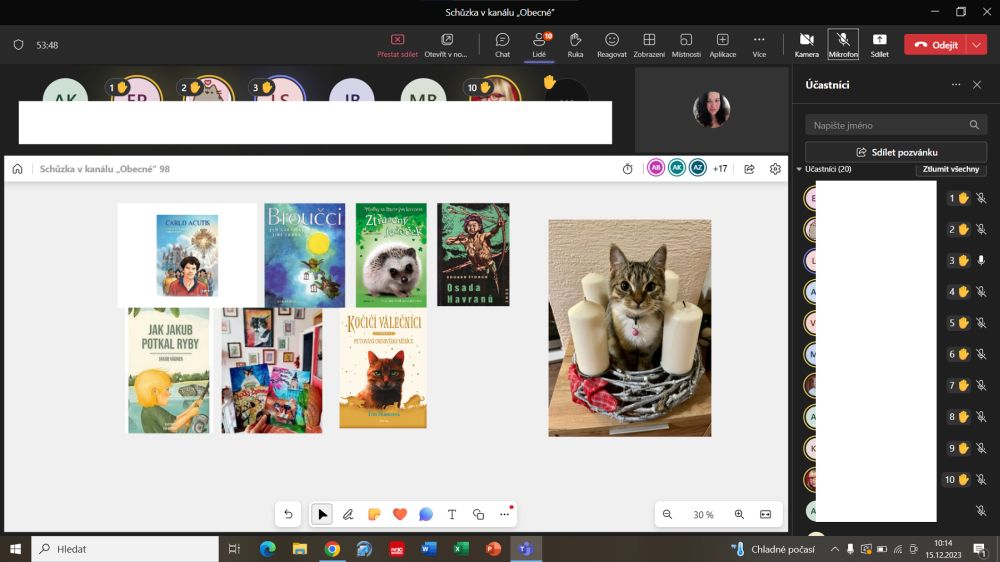The image size is (1000, 562).
Task: Select the cat with candles photo
Action: coord(629,328)
